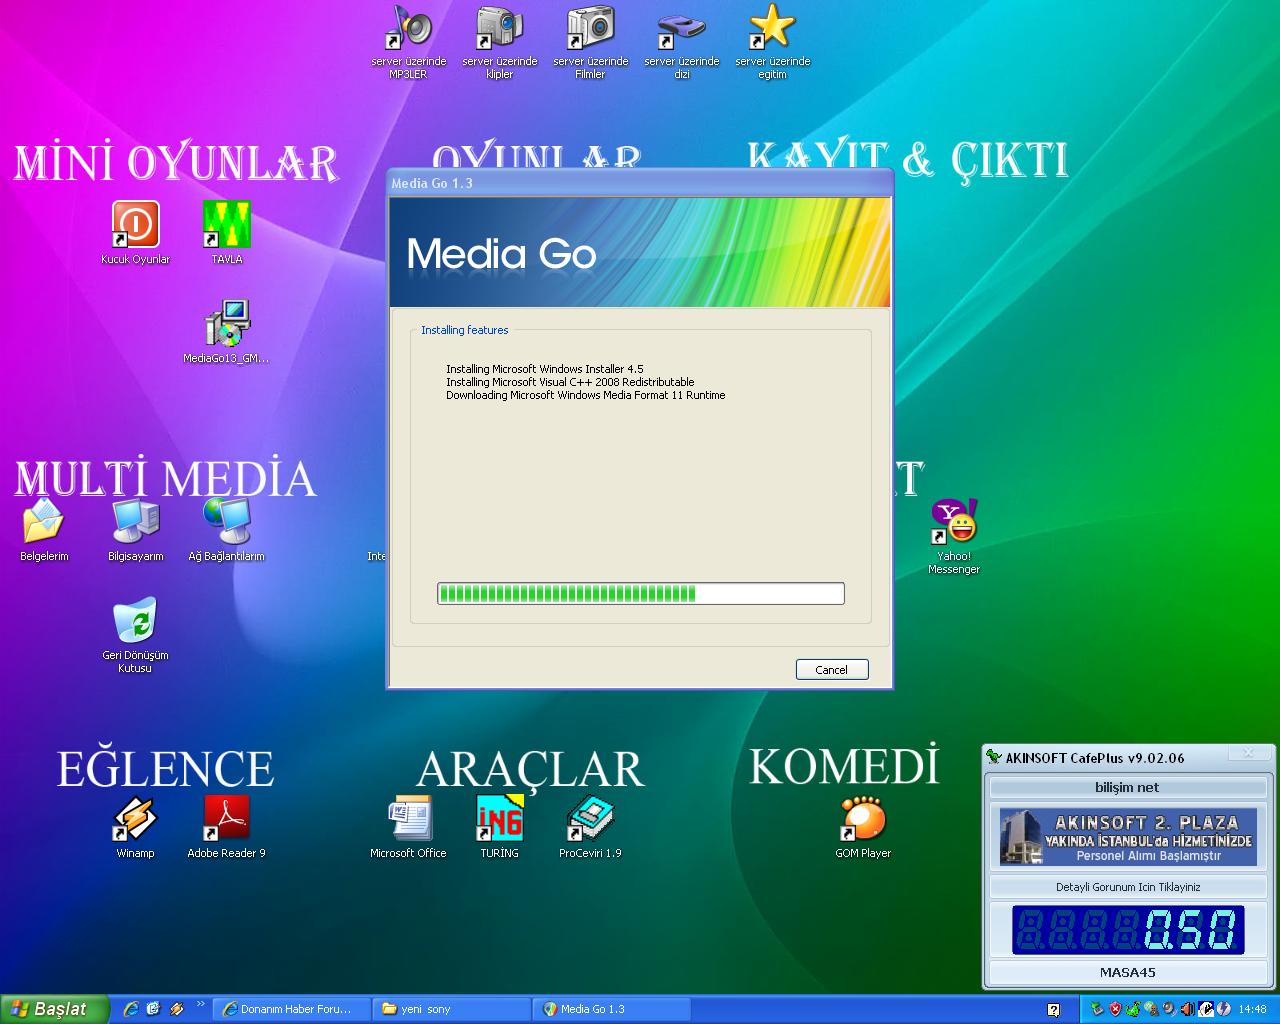Open server üzerinde Filmler shortcut
Image resolution: width=1280 pixels, height=1024 pixels.
point(590,41)
